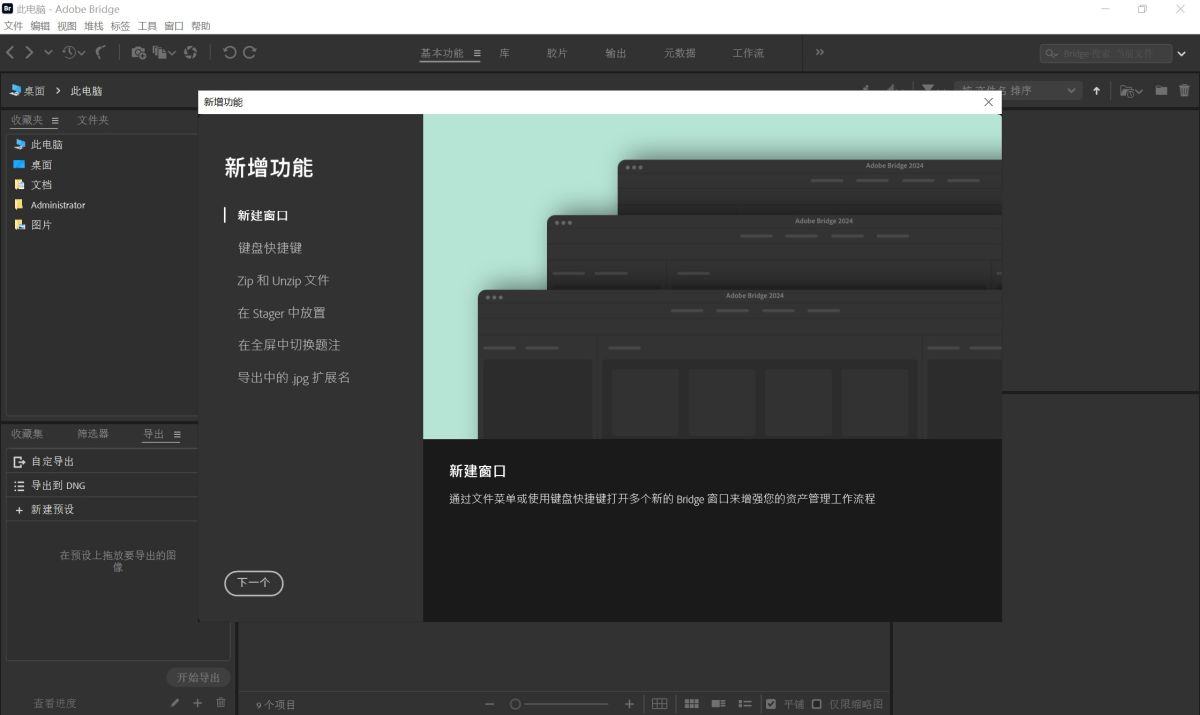Open the 帮助 menu

[201, 26]
